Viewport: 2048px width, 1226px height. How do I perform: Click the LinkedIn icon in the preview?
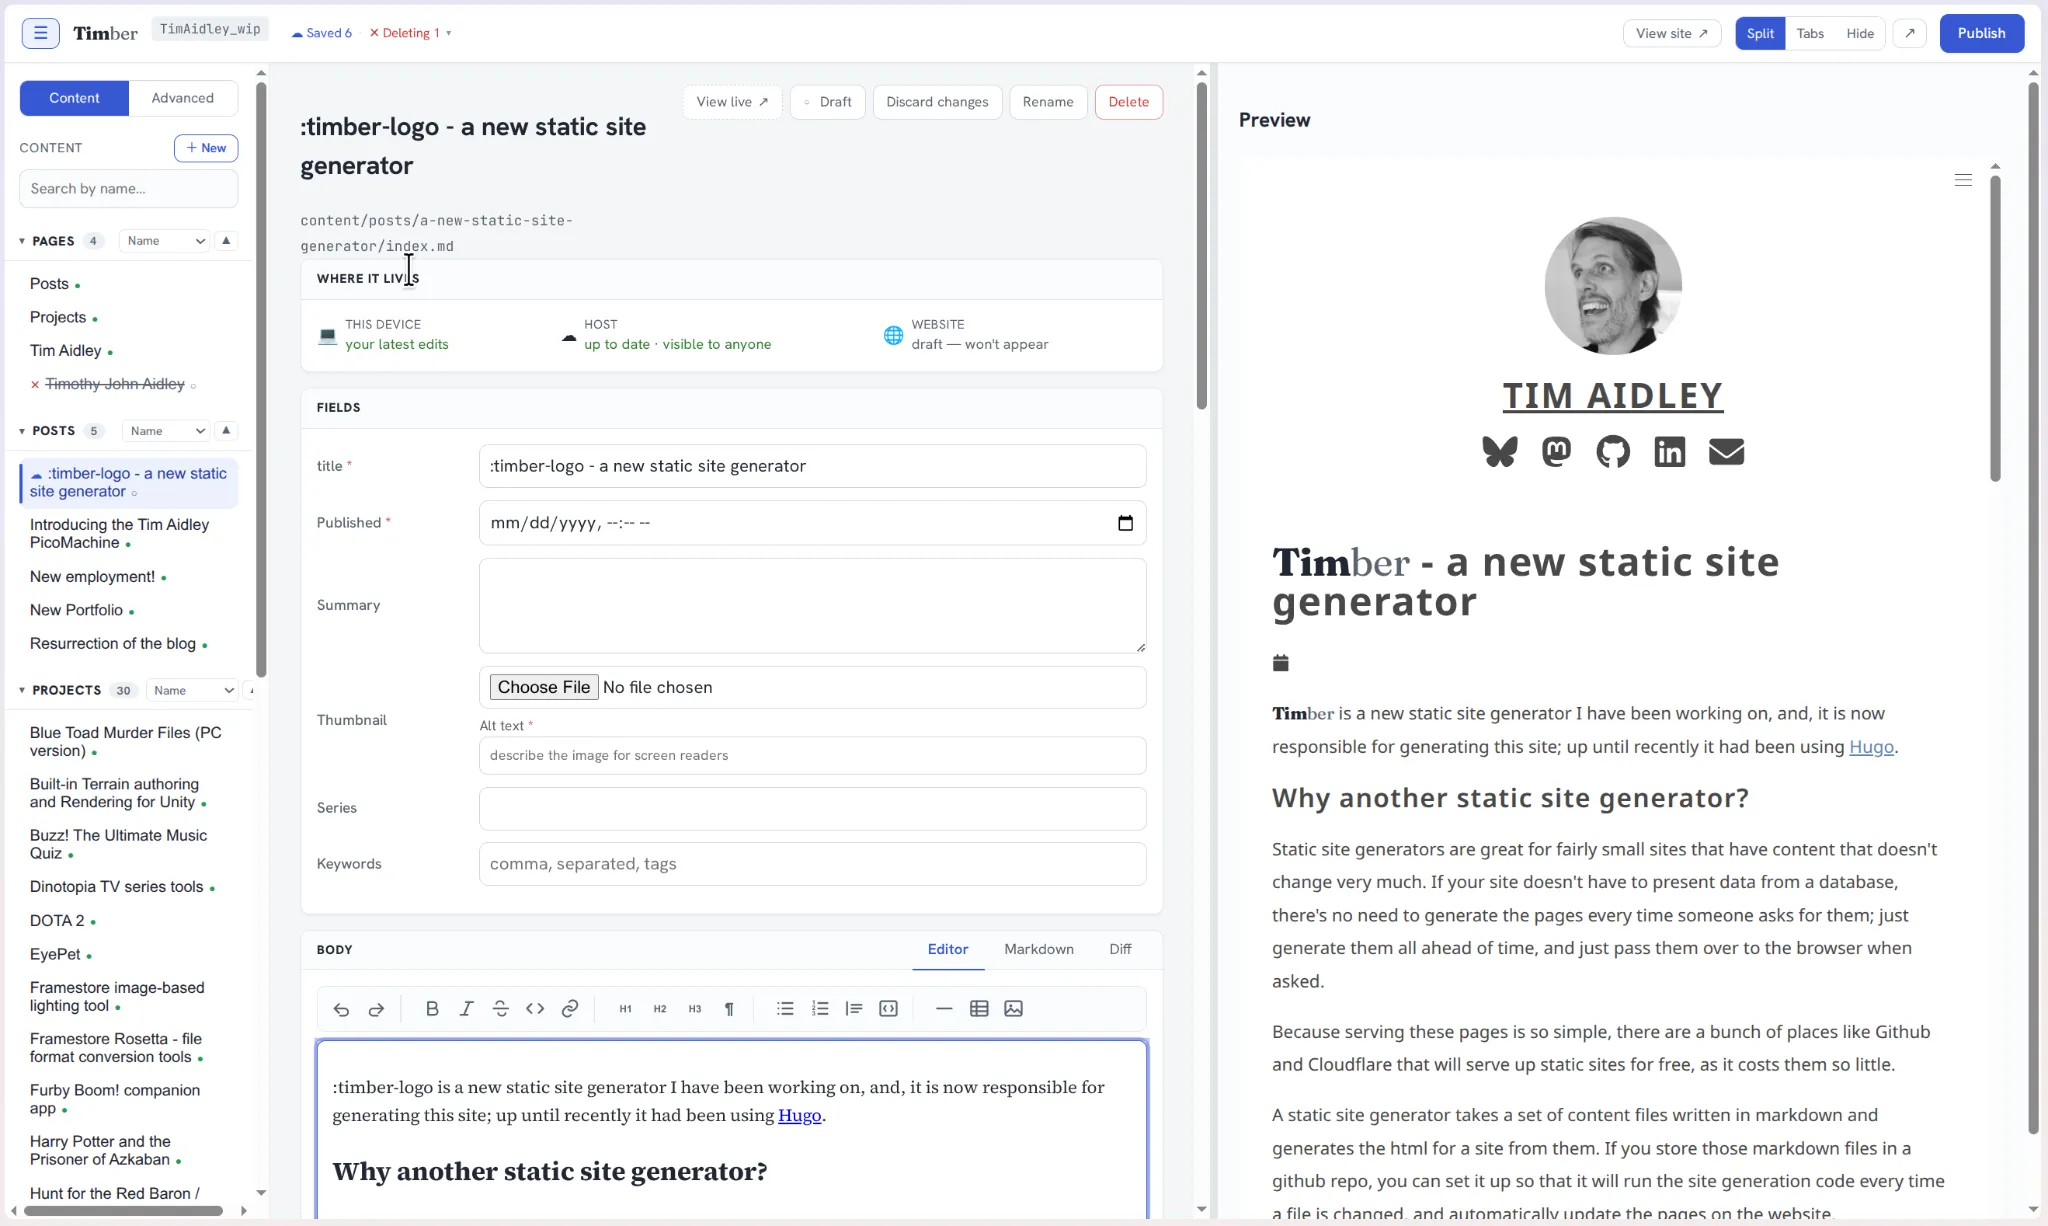[x=1669, y=452]
